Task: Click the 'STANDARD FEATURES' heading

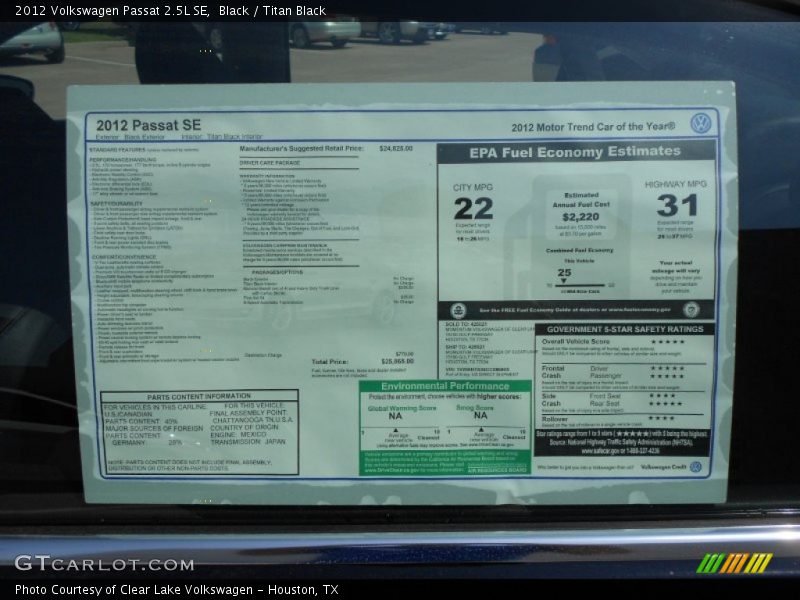Action: (116, 149)
